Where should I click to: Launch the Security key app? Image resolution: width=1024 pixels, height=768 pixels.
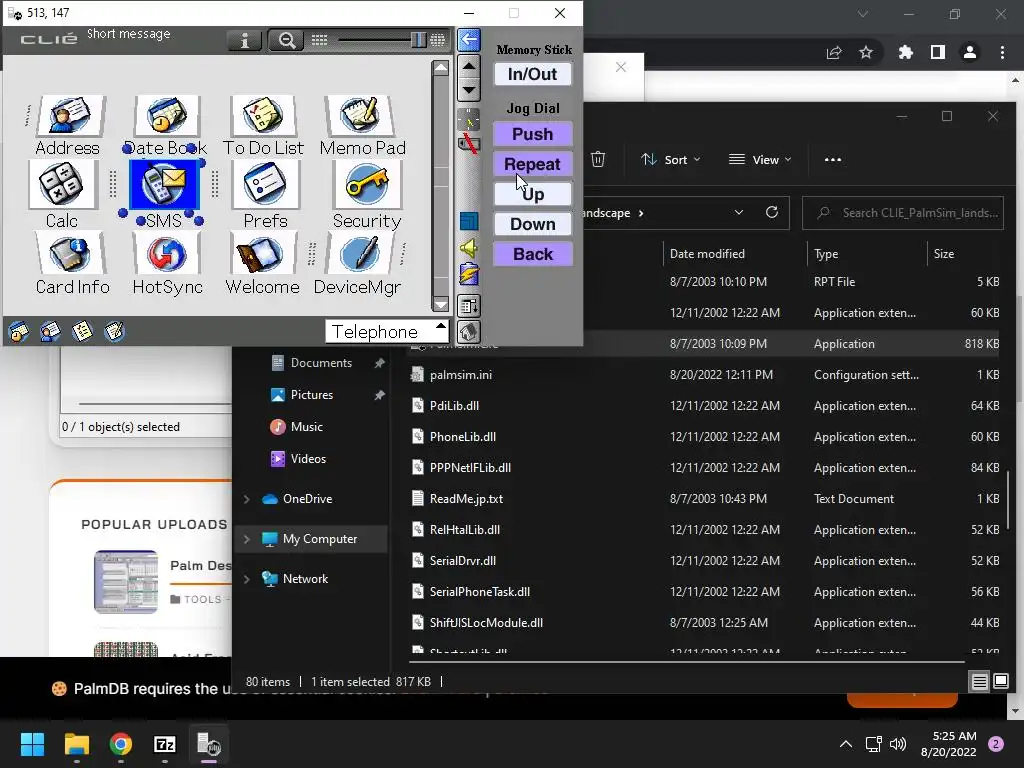pos(366,195)
